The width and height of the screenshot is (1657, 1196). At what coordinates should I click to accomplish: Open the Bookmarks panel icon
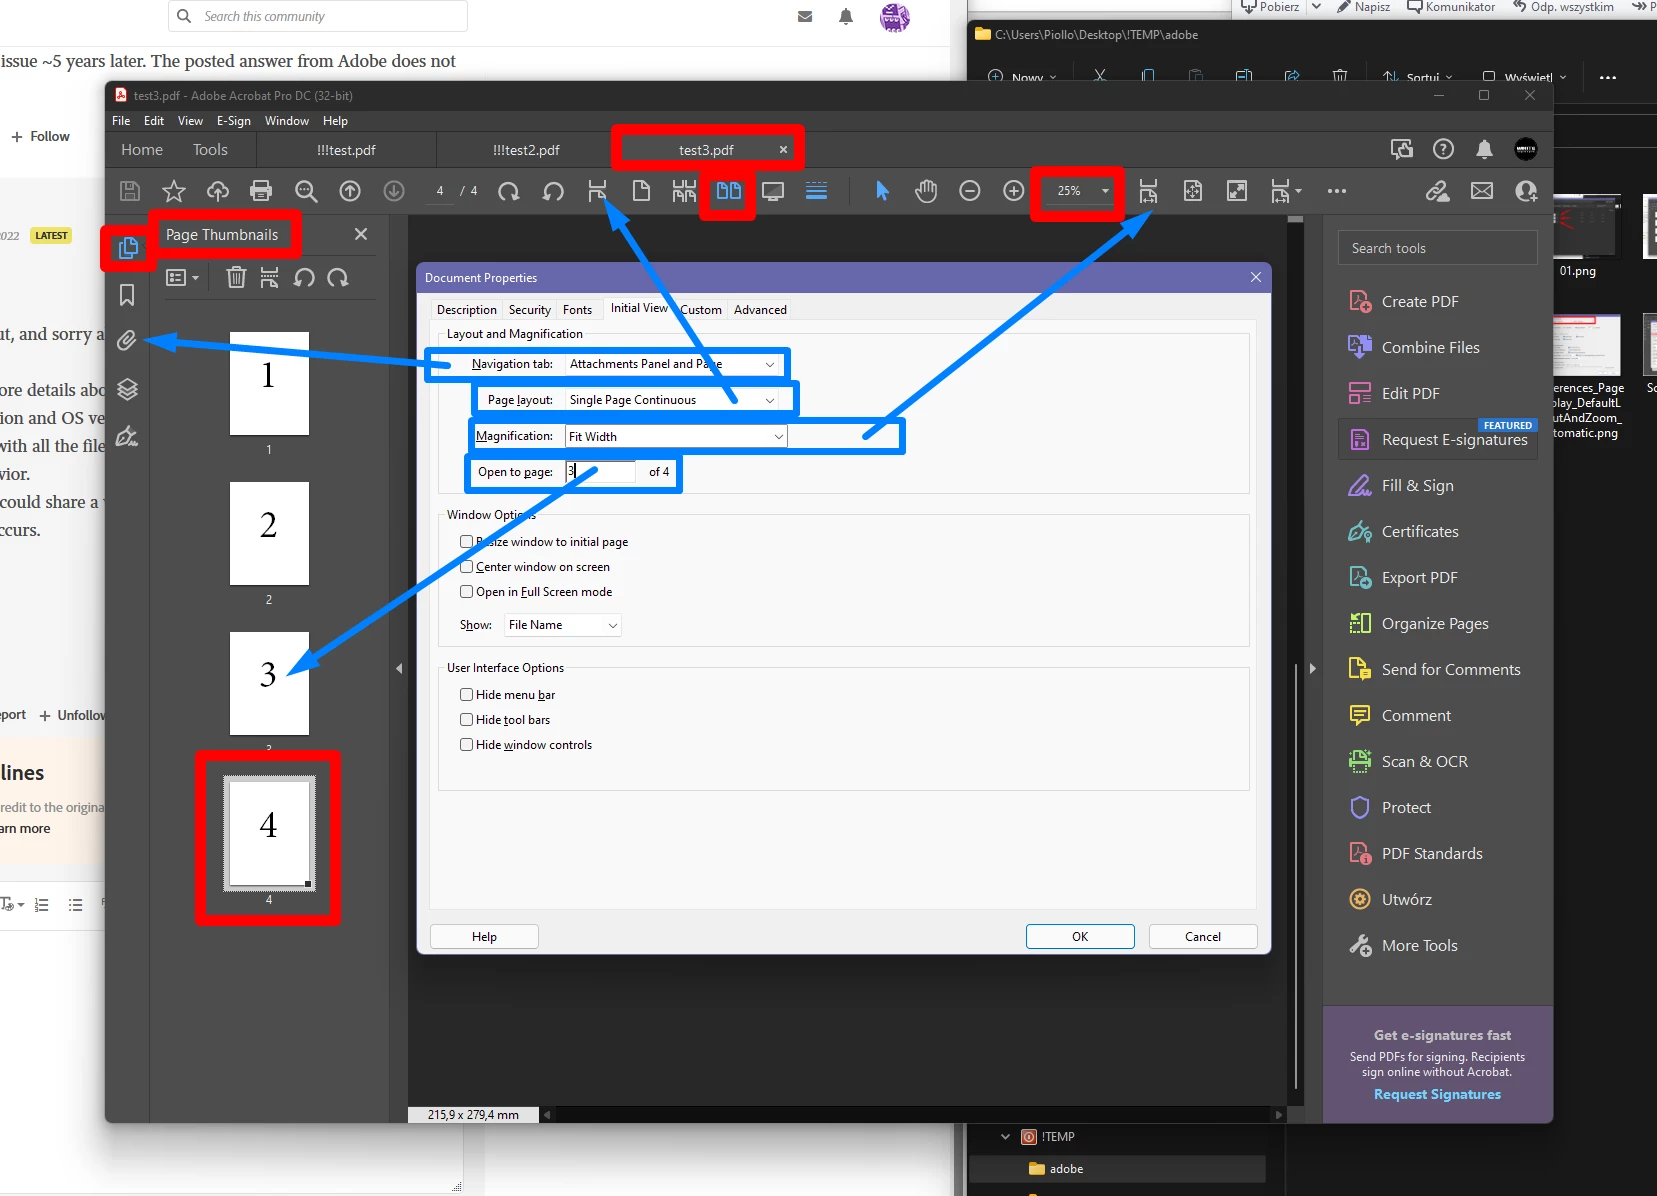127,295
